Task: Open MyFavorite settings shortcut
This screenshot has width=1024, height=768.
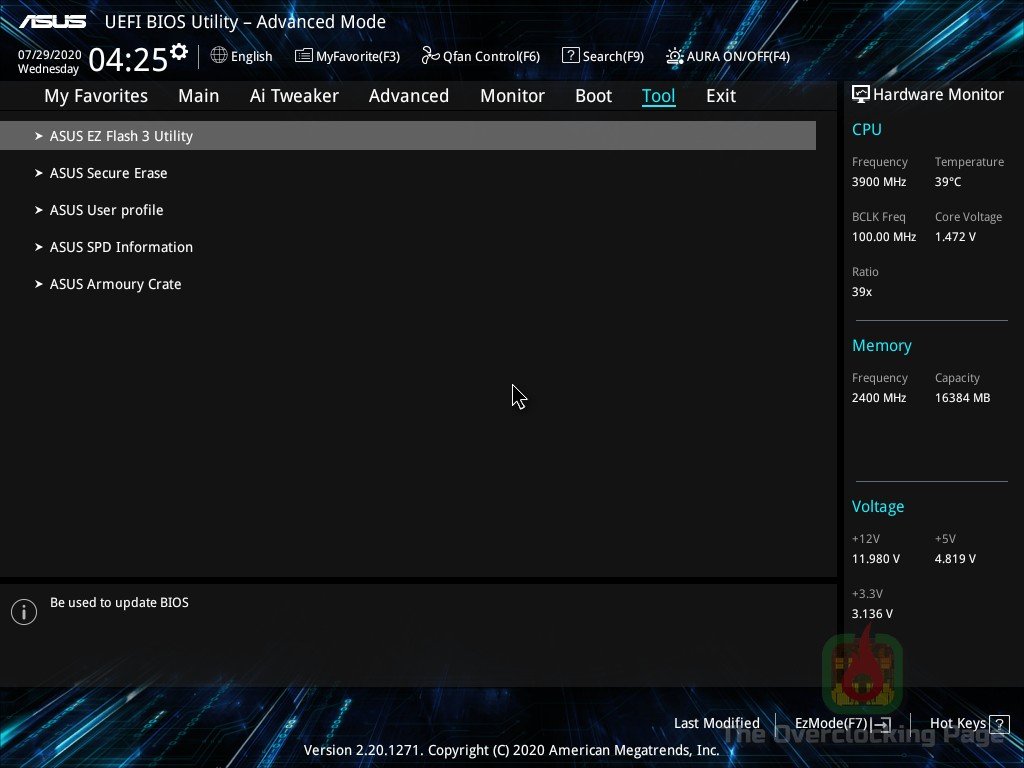Action: pyautogui.click(x=347, y=56)
